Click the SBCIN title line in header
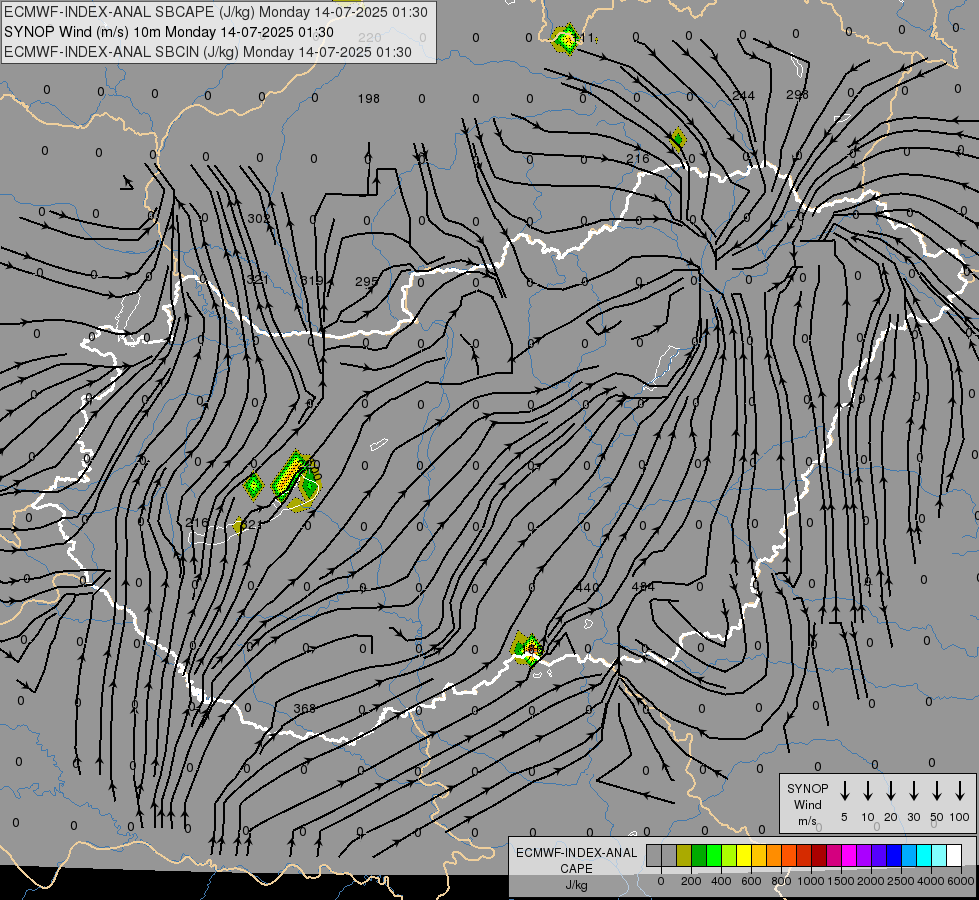The width and height of the screenshot is (979, 900). (208, 52)
